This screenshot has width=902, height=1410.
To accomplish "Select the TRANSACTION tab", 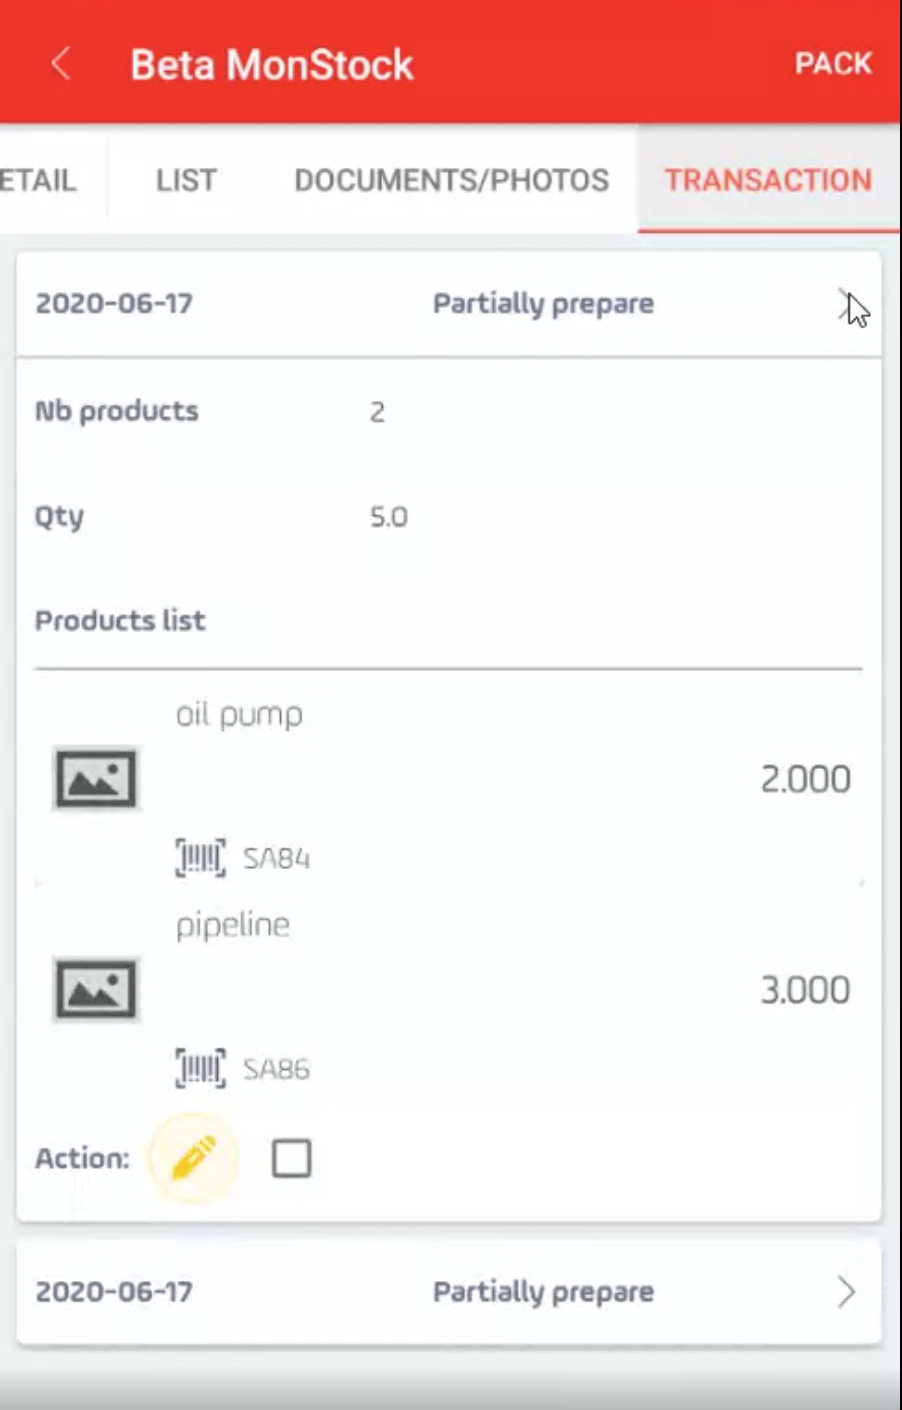I will pos(768,180).
